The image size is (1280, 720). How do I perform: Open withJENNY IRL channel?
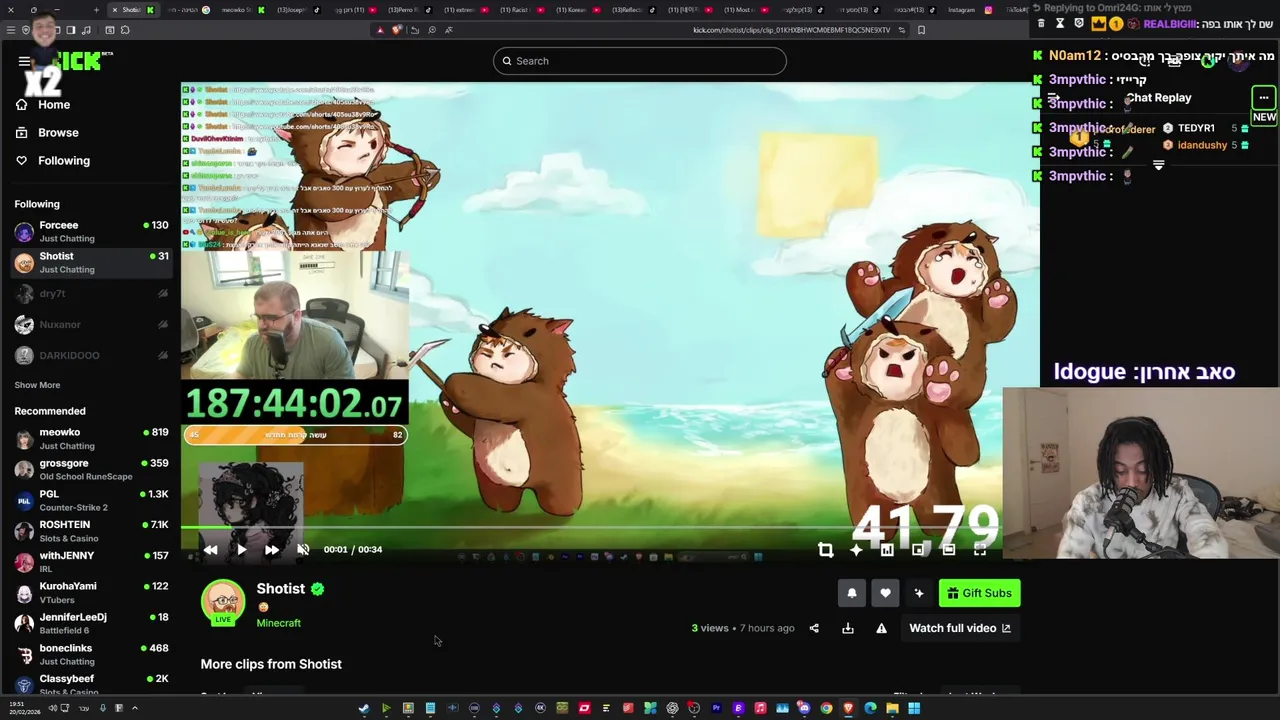coord(90,562)
